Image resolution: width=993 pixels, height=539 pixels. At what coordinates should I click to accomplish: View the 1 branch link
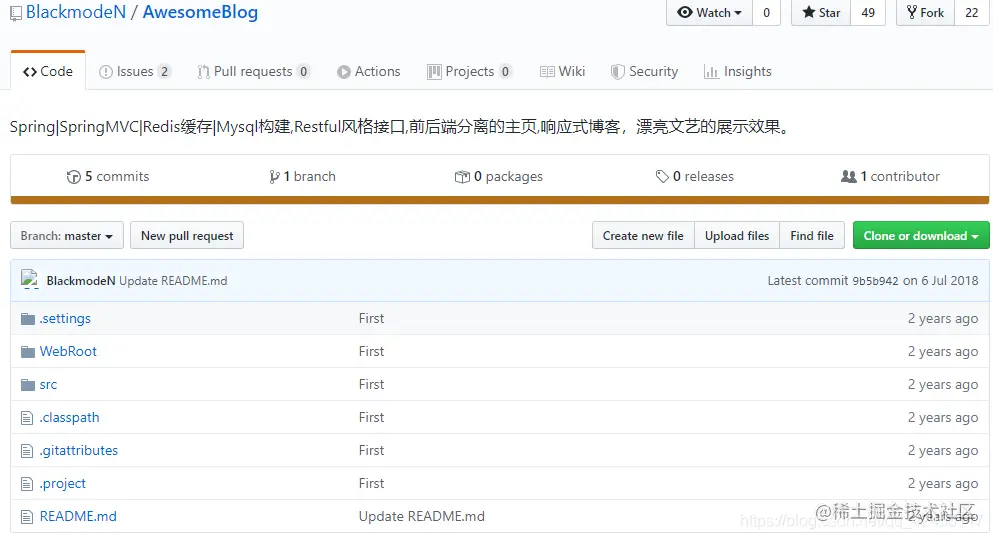pyautogui.click(x=302, y=177)
